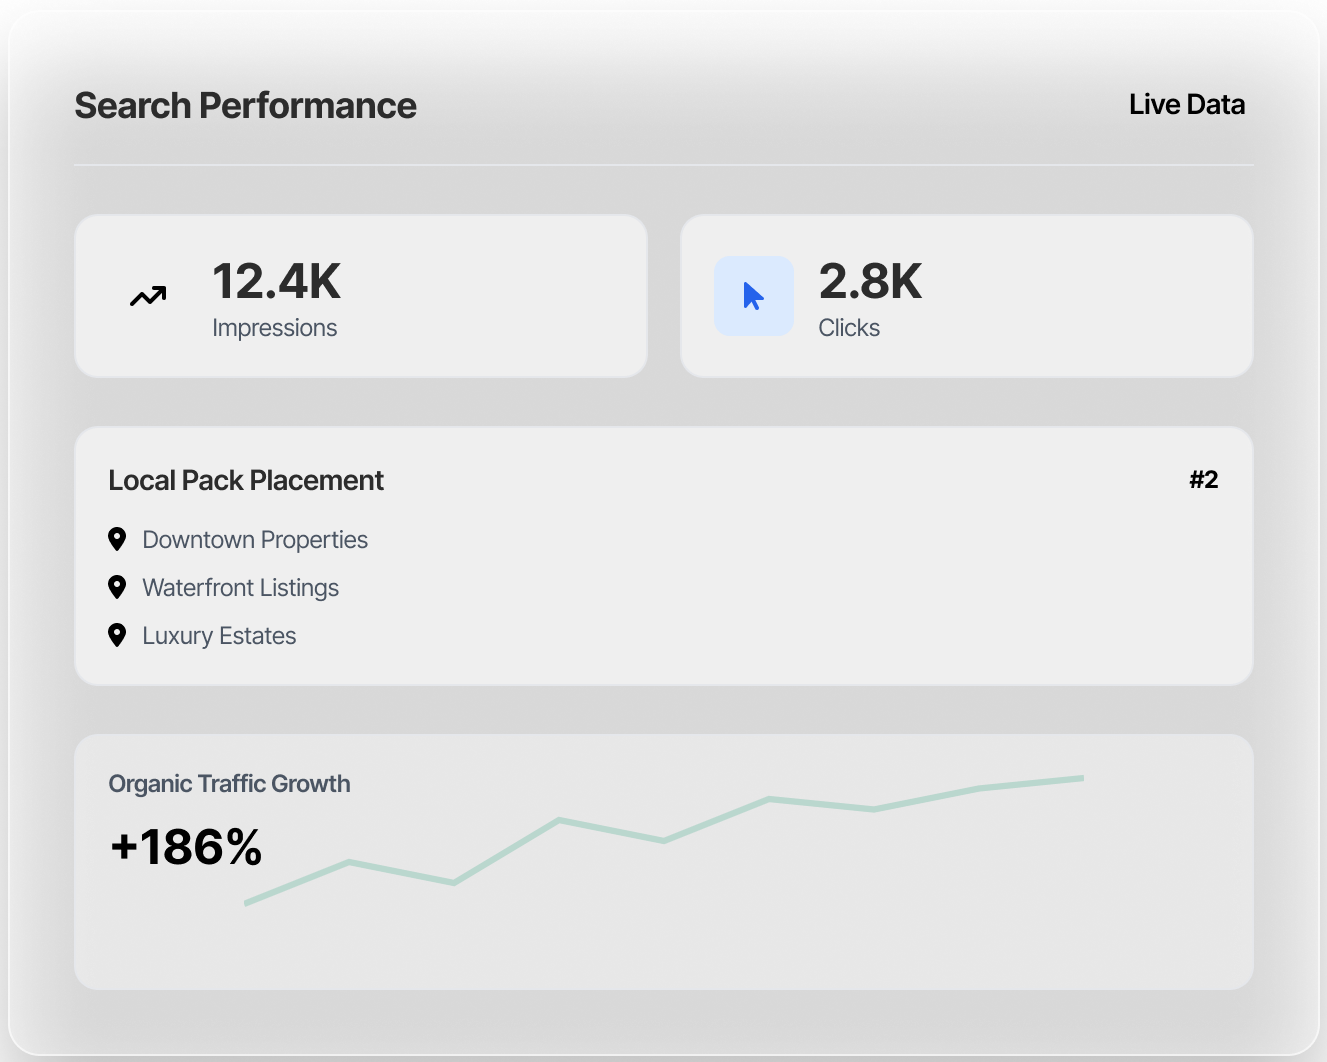Click the 2.8K clicks value
Screen dimensions: 1327x1062
[870, 281]
